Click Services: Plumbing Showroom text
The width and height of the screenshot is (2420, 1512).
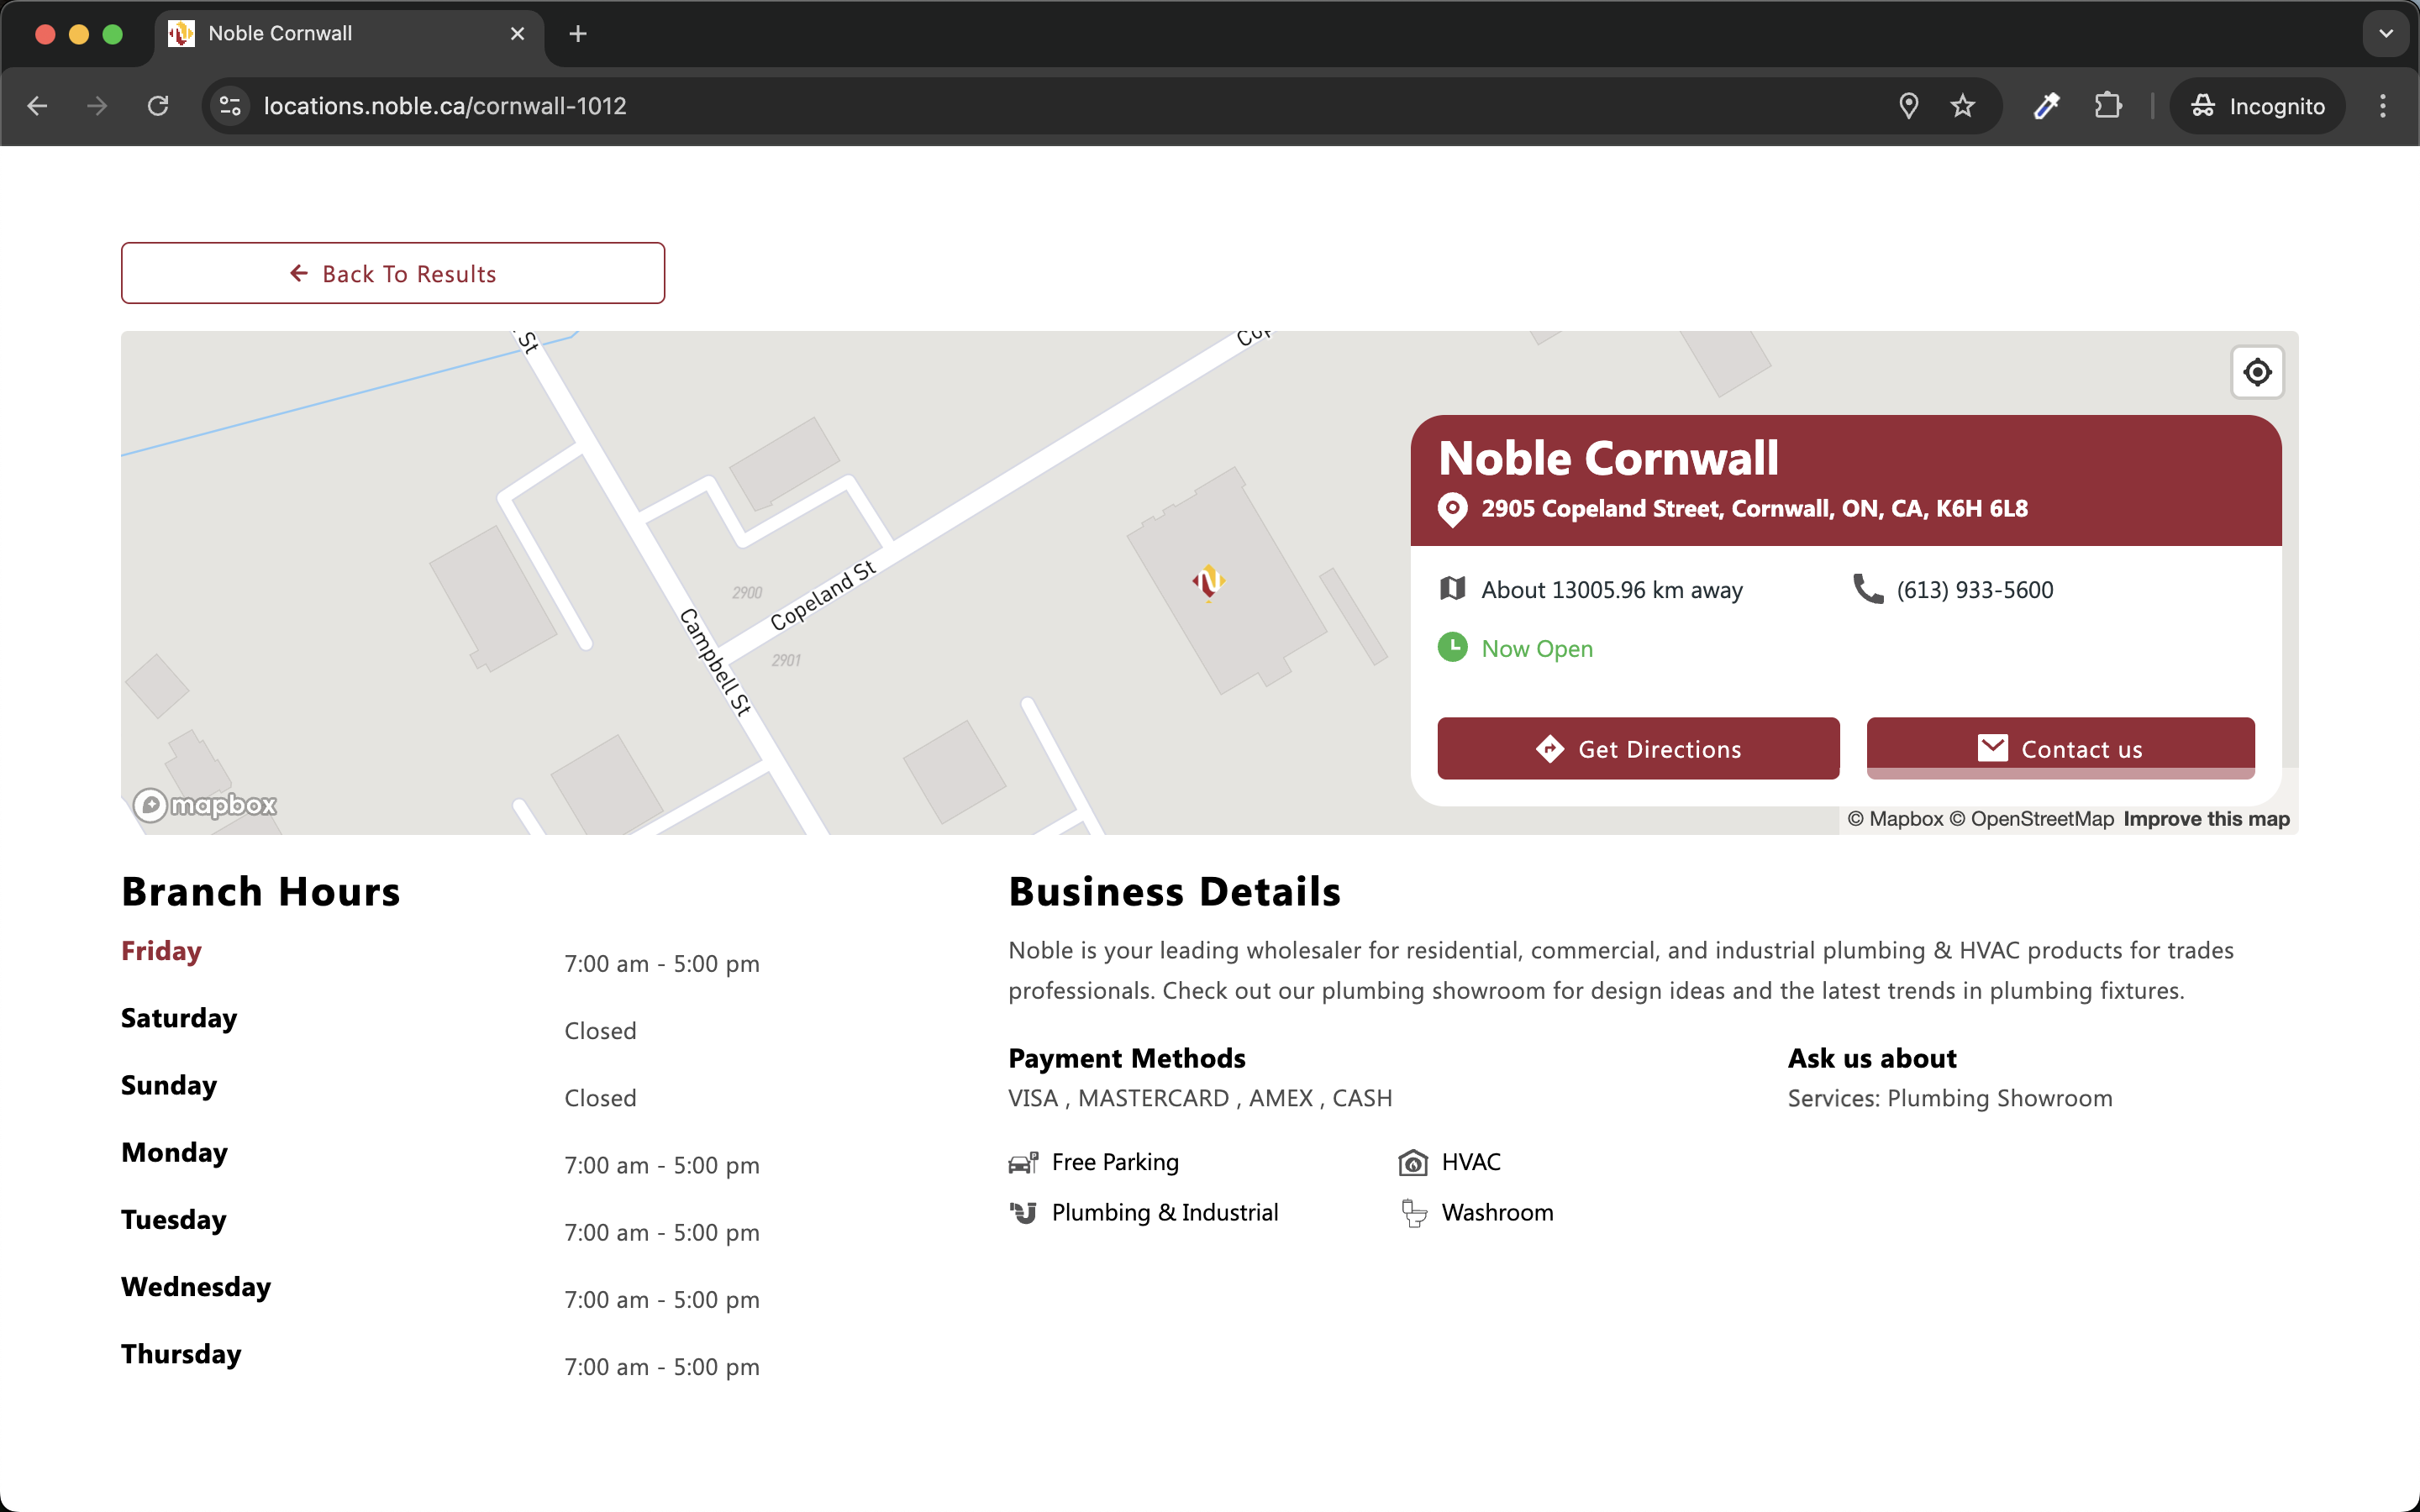1950,1098
